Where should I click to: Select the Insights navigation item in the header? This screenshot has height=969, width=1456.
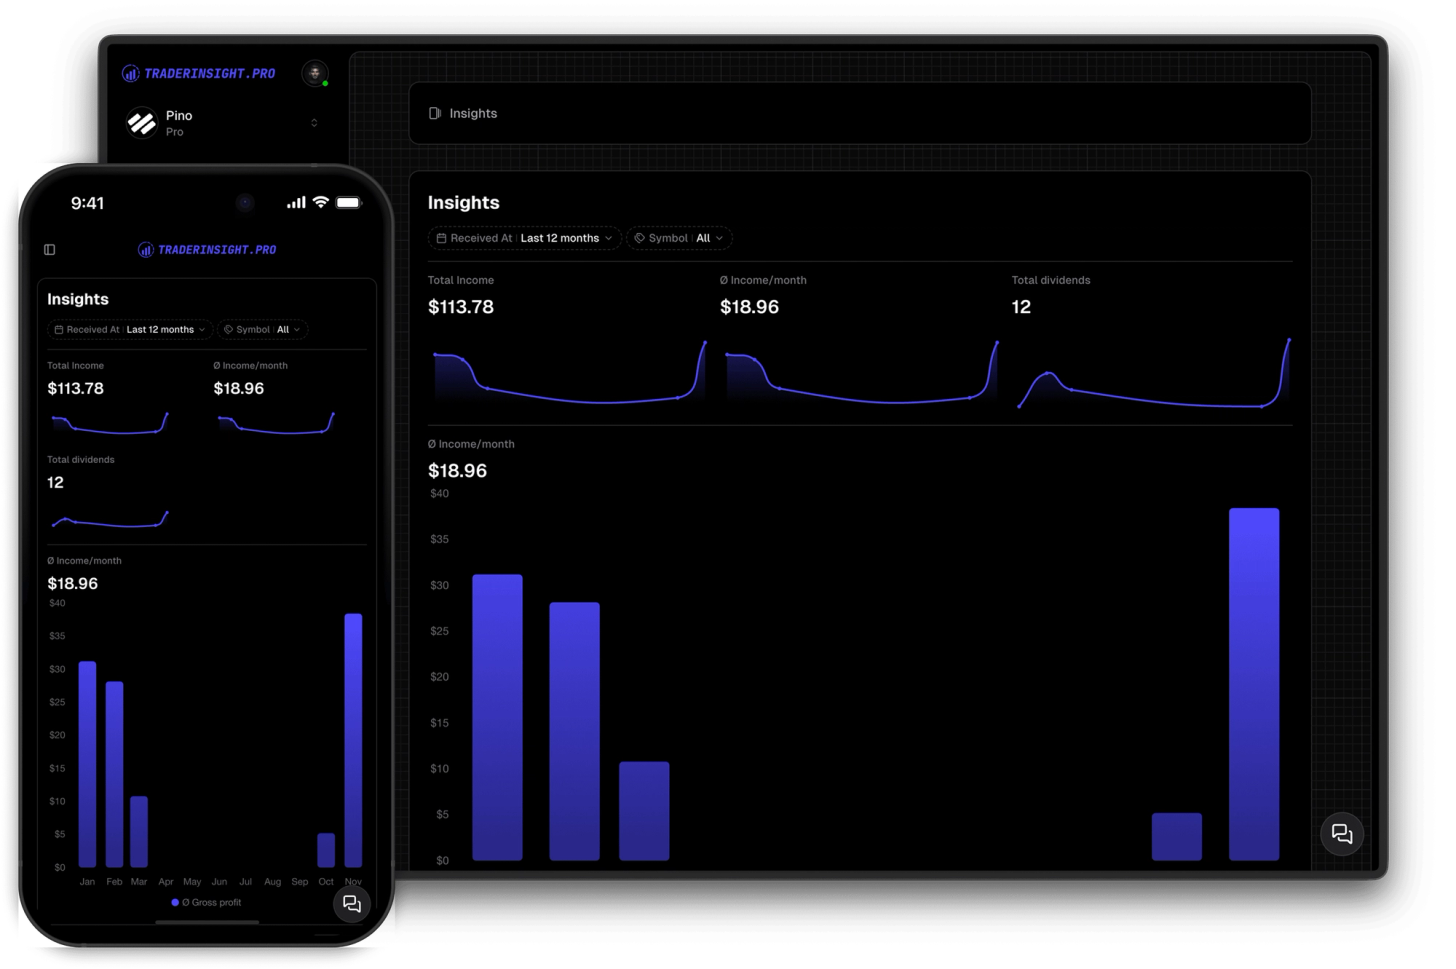476,113
